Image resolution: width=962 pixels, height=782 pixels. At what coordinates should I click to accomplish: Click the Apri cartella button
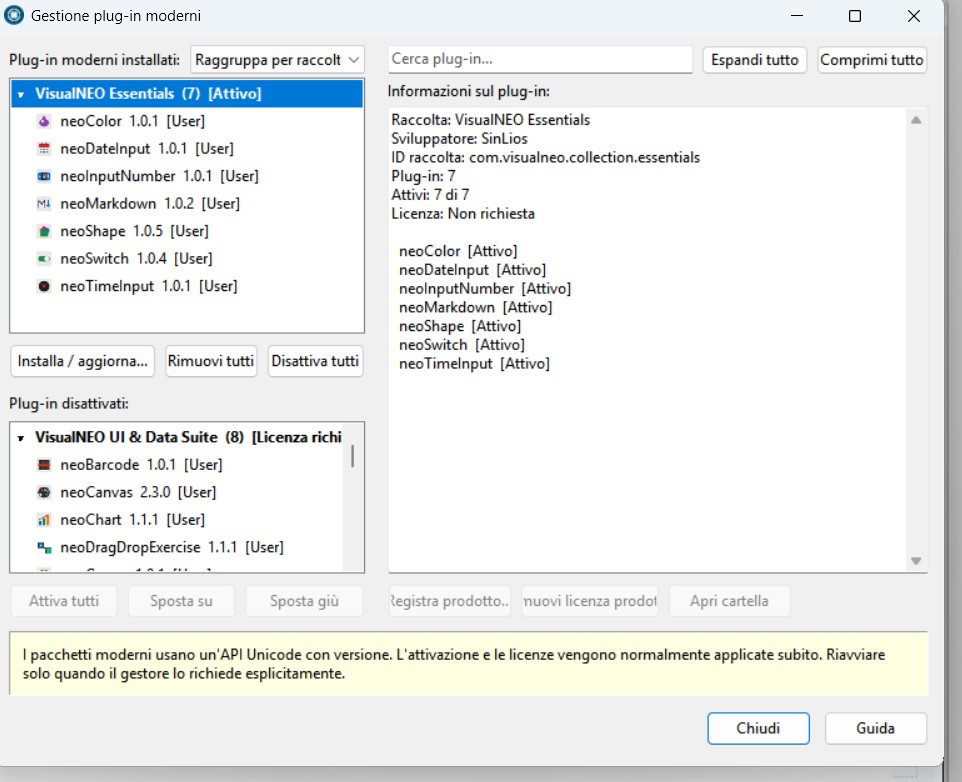[729, 601]
